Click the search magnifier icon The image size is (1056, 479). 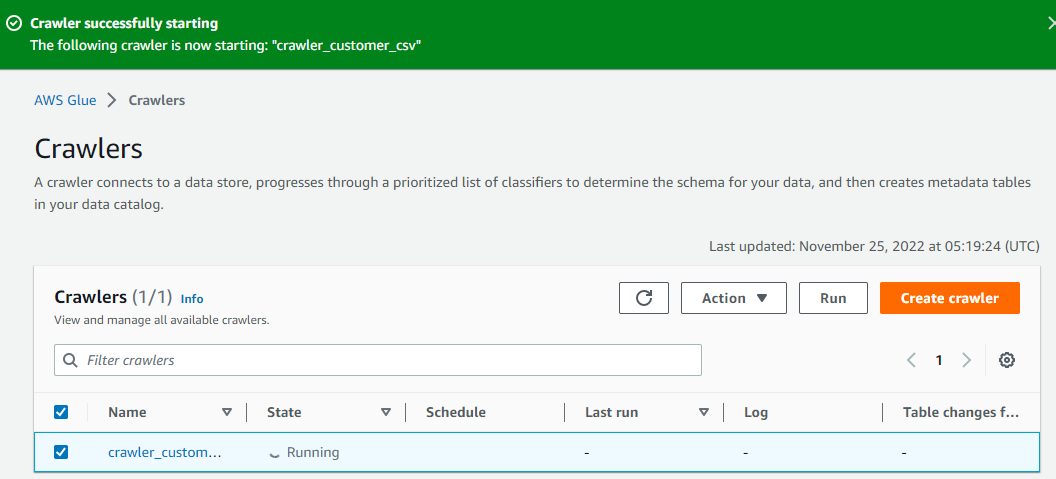tap(70, 360)
